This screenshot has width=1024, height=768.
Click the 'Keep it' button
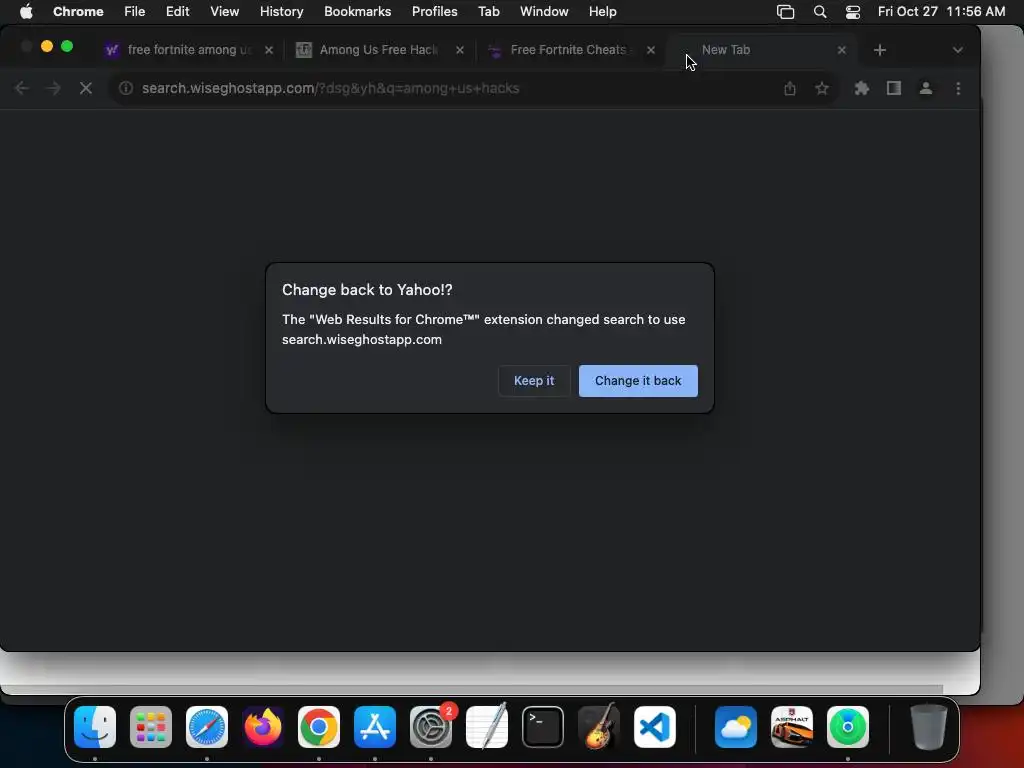tap(534, 381)
